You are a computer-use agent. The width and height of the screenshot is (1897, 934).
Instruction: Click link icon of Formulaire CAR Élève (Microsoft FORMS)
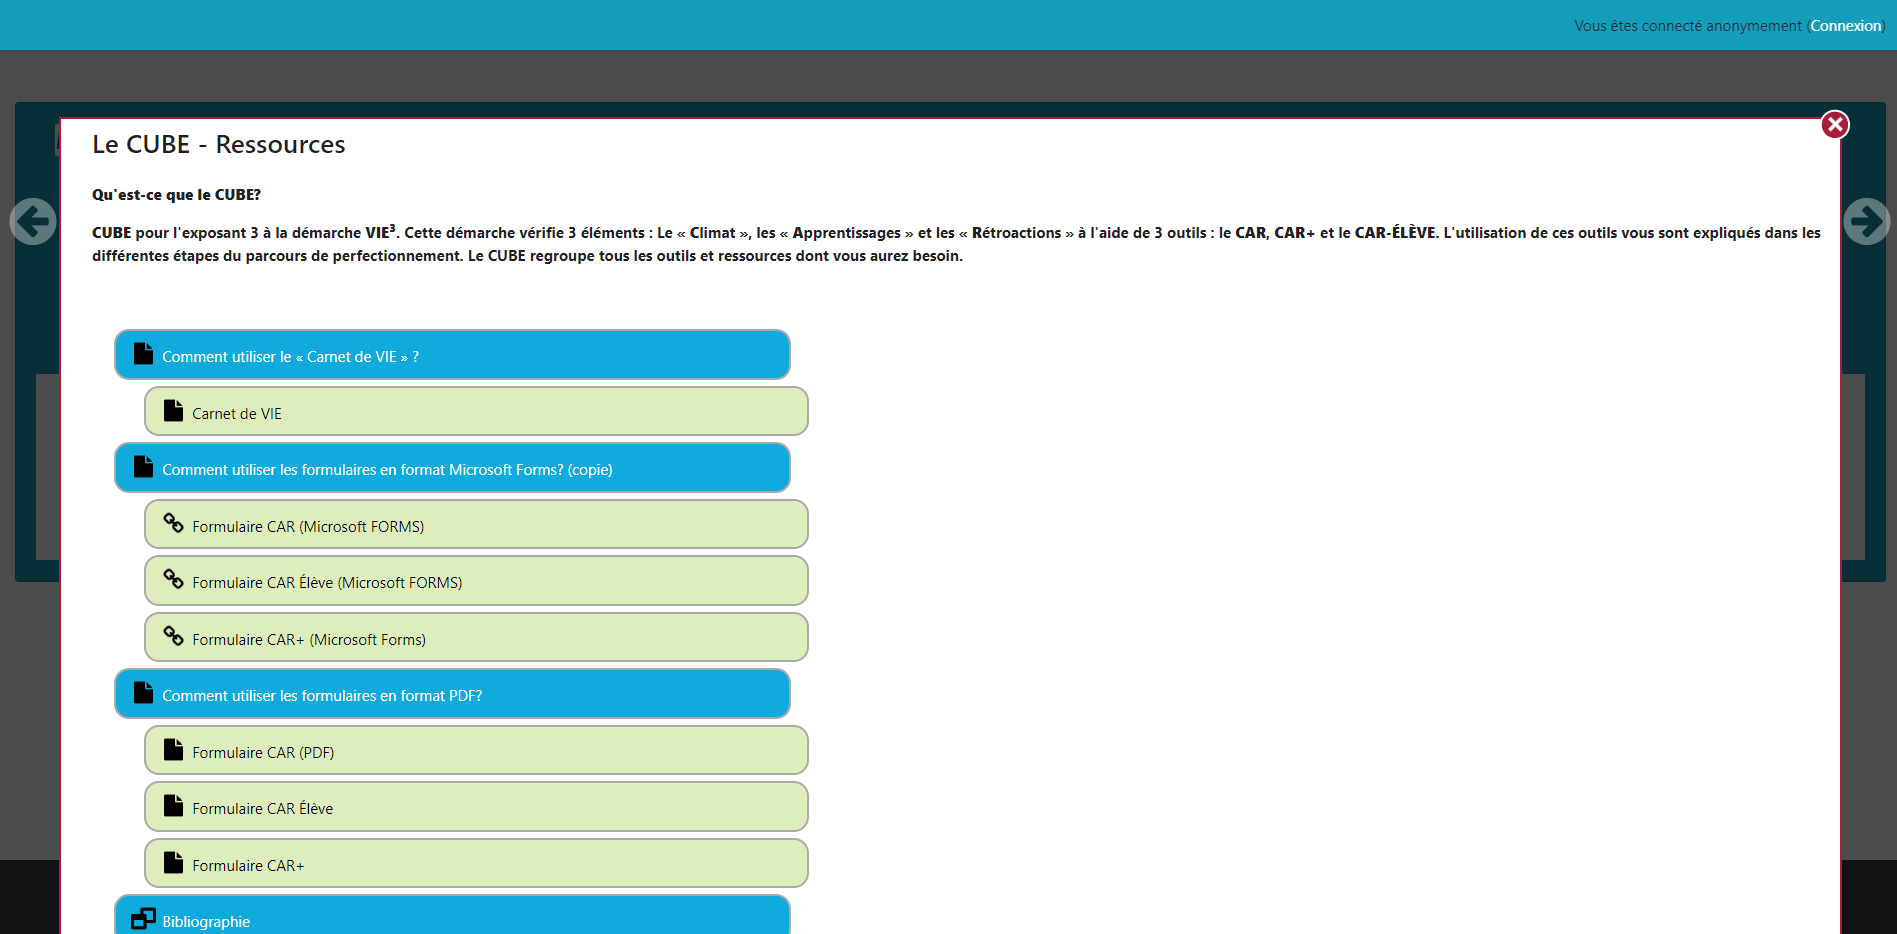pyautogui.click(x=173, y=579)
